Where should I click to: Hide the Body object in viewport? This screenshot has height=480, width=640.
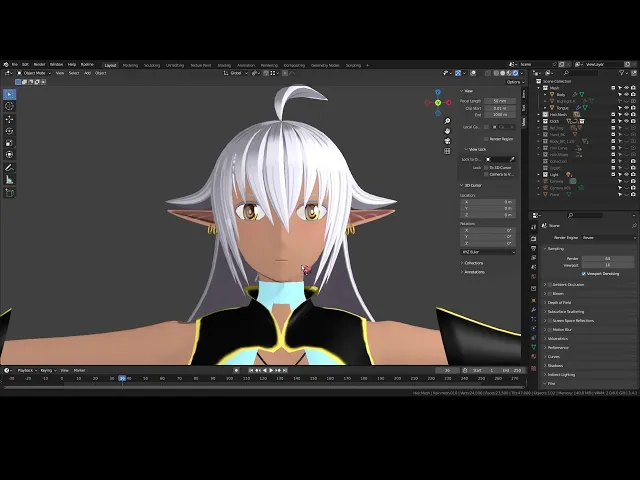627,95
